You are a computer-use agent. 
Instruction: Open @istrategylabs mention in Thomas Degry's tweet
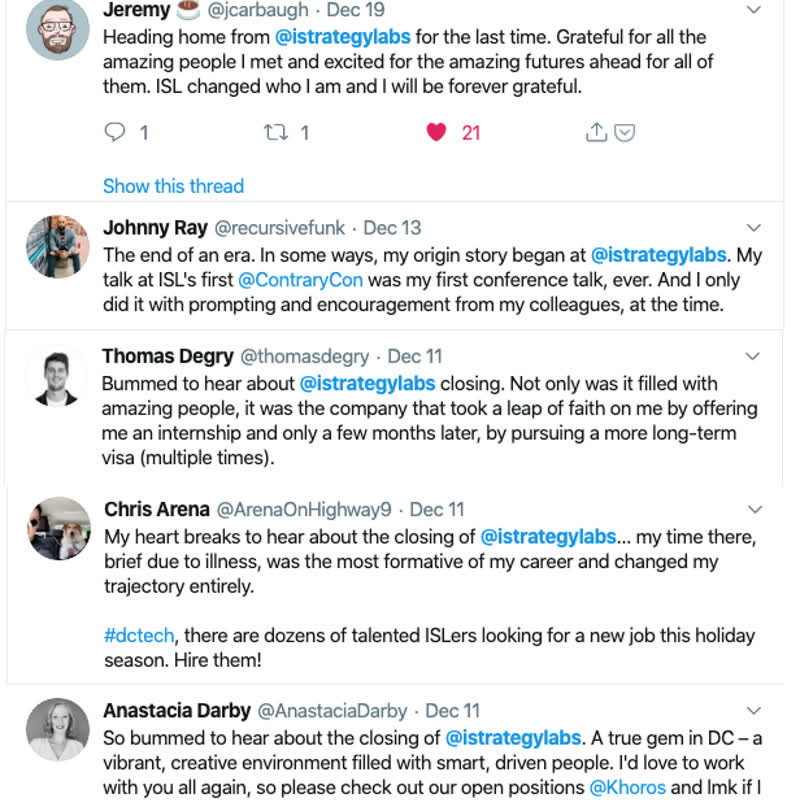click(367, 383)
